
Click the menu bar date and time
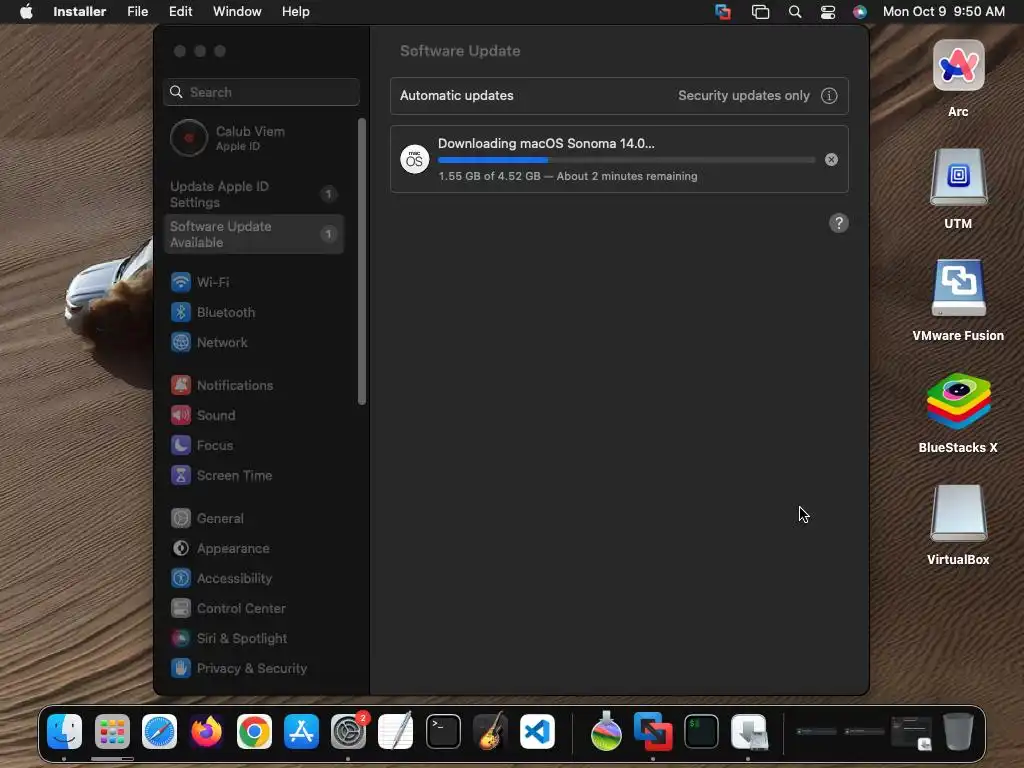(x=944, y=12)
